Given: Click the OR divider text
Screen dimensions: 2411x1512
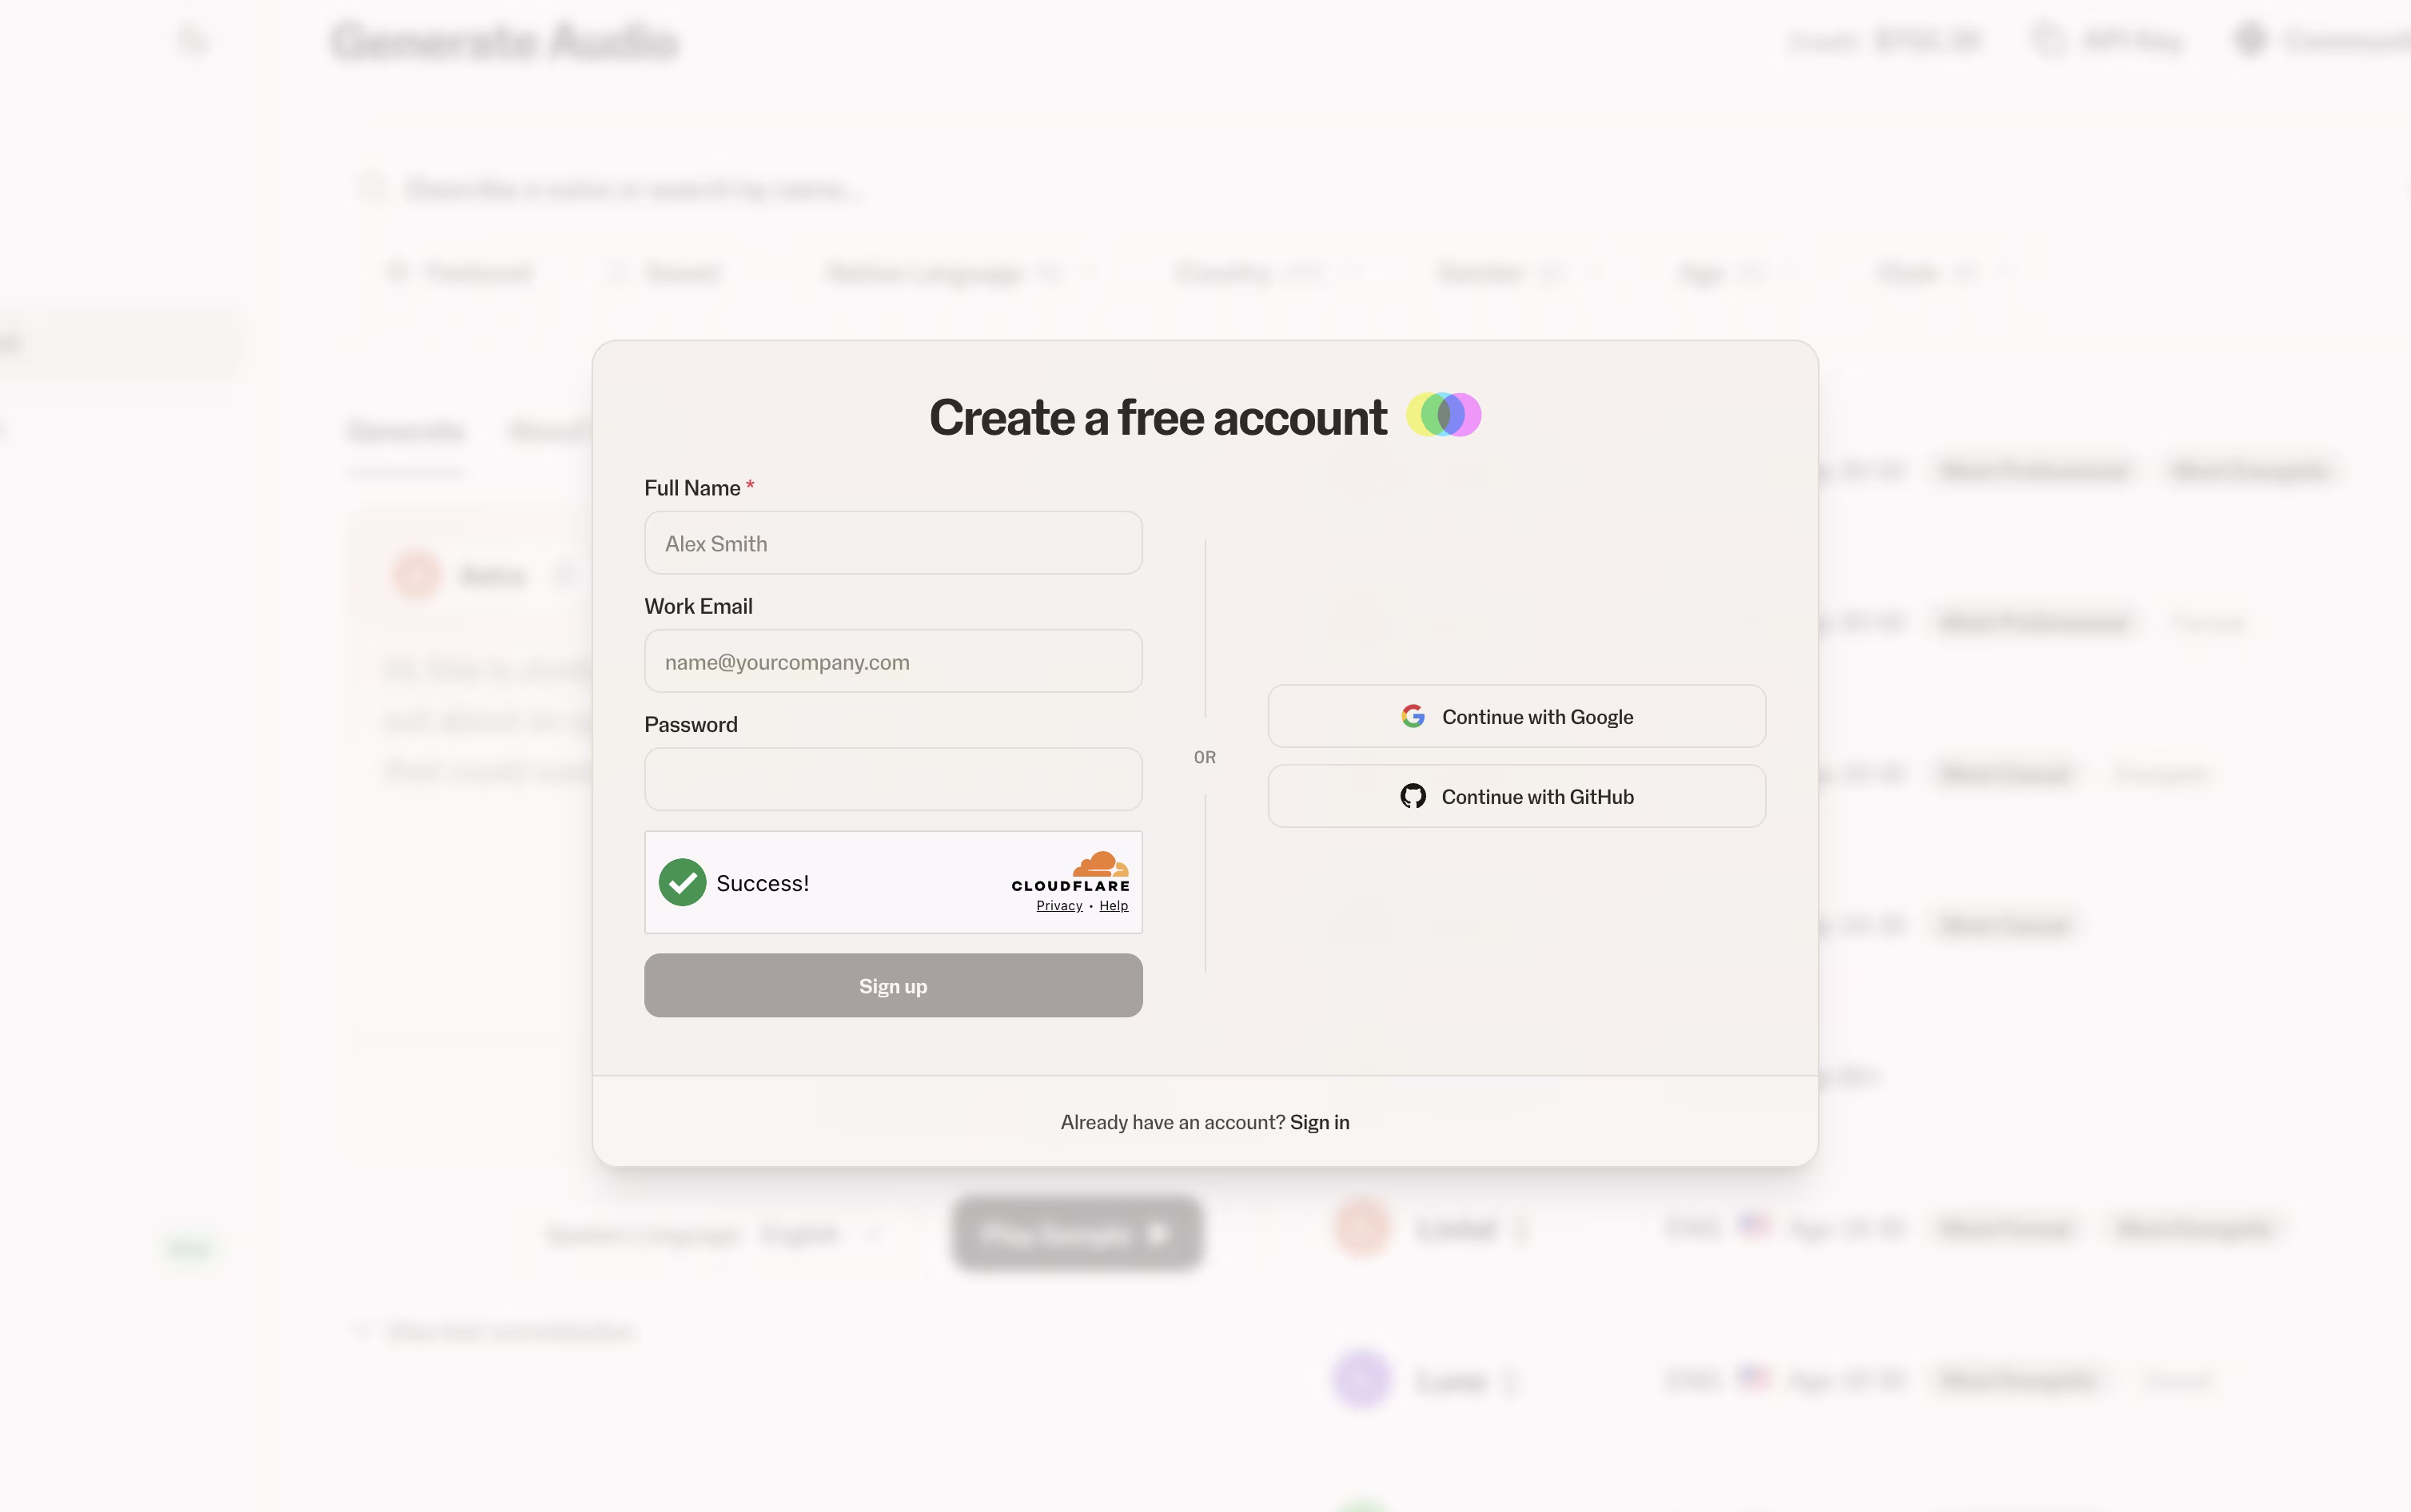Looking at the screenshot, I should pyautogui.click(x=1204, y=757).
